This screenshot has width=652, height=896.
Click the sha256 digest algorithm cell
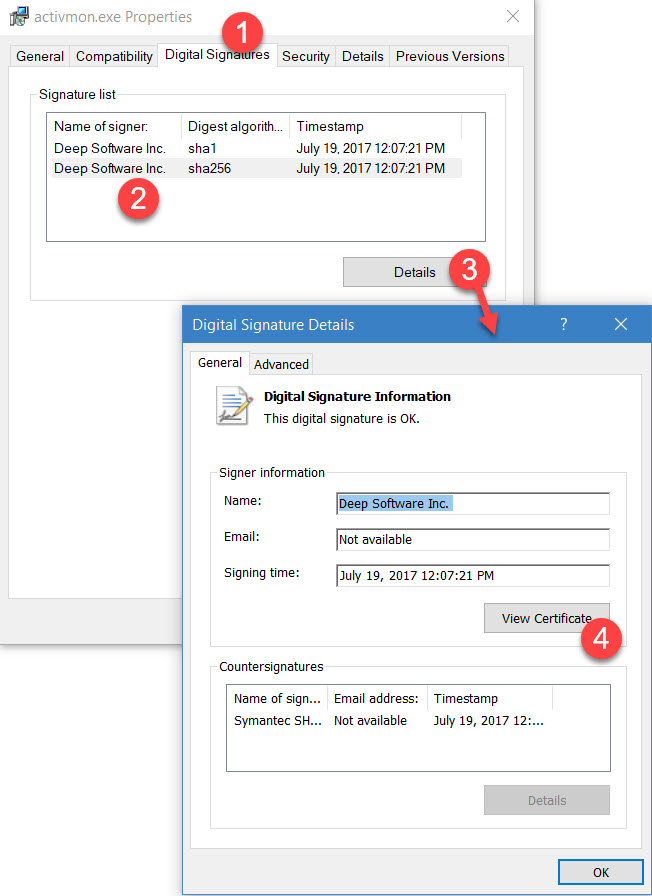[x=210, y=169]
